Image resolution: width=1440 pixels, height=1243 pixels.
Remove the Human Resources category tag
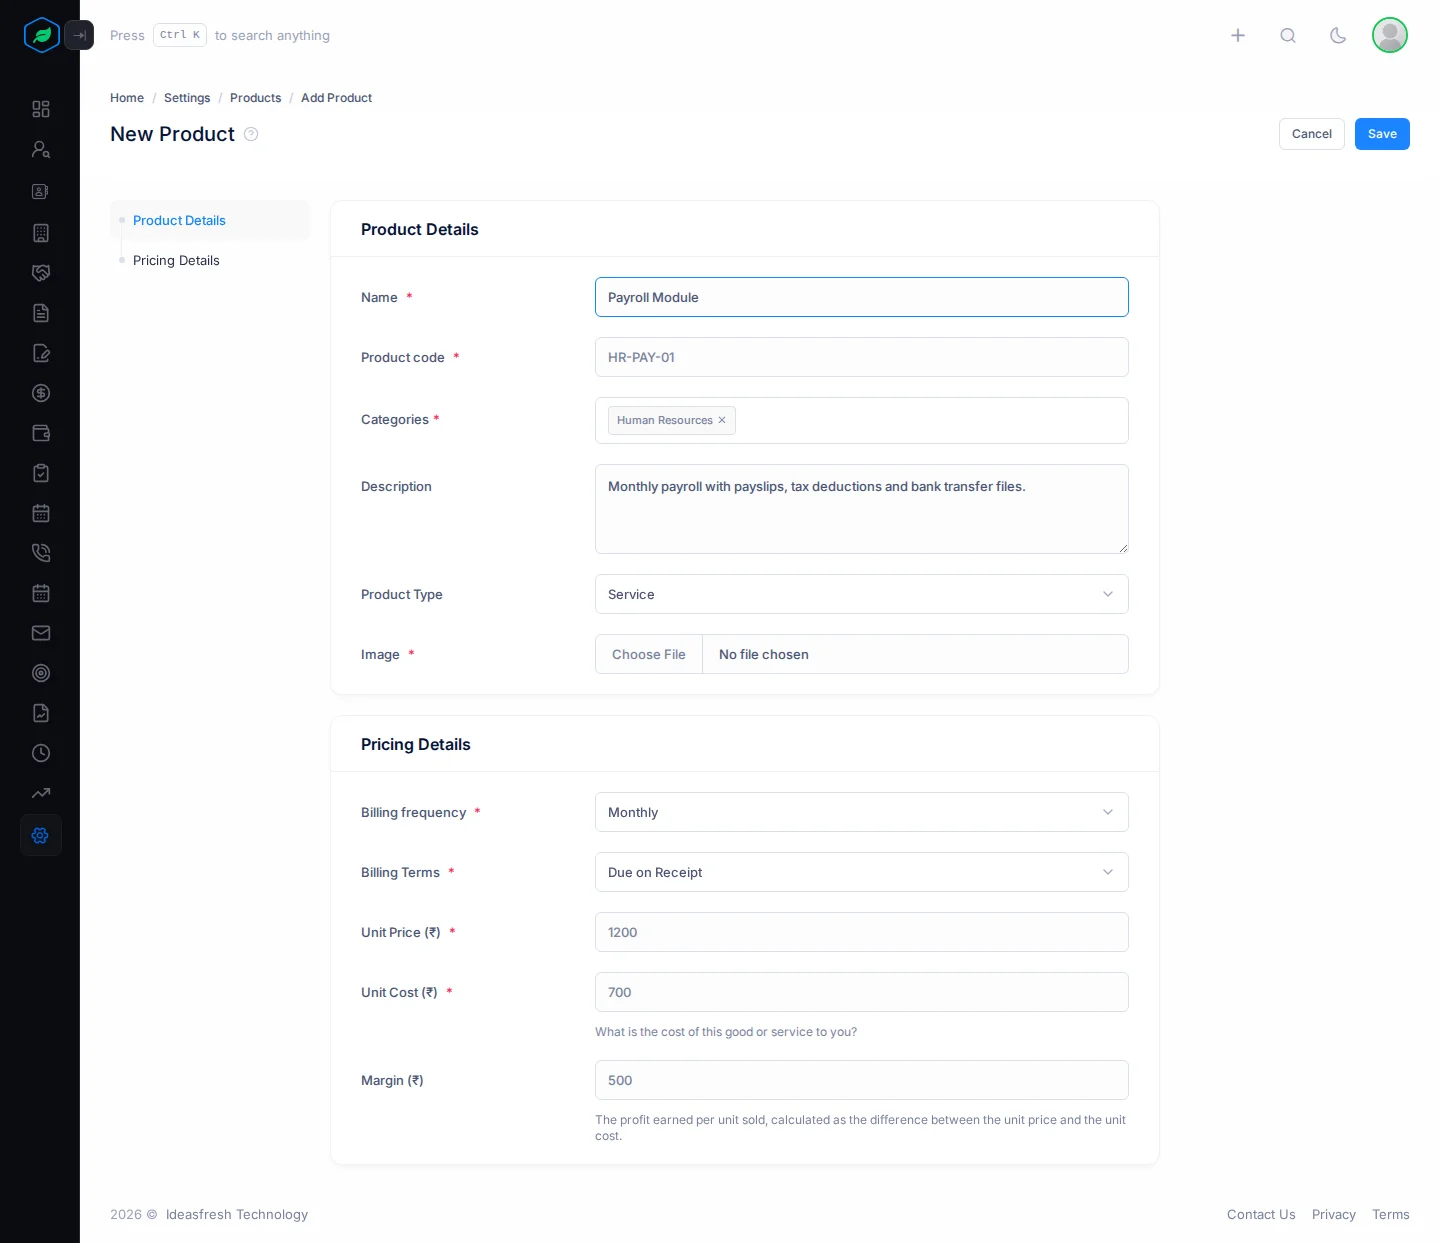tap(722, 420)
